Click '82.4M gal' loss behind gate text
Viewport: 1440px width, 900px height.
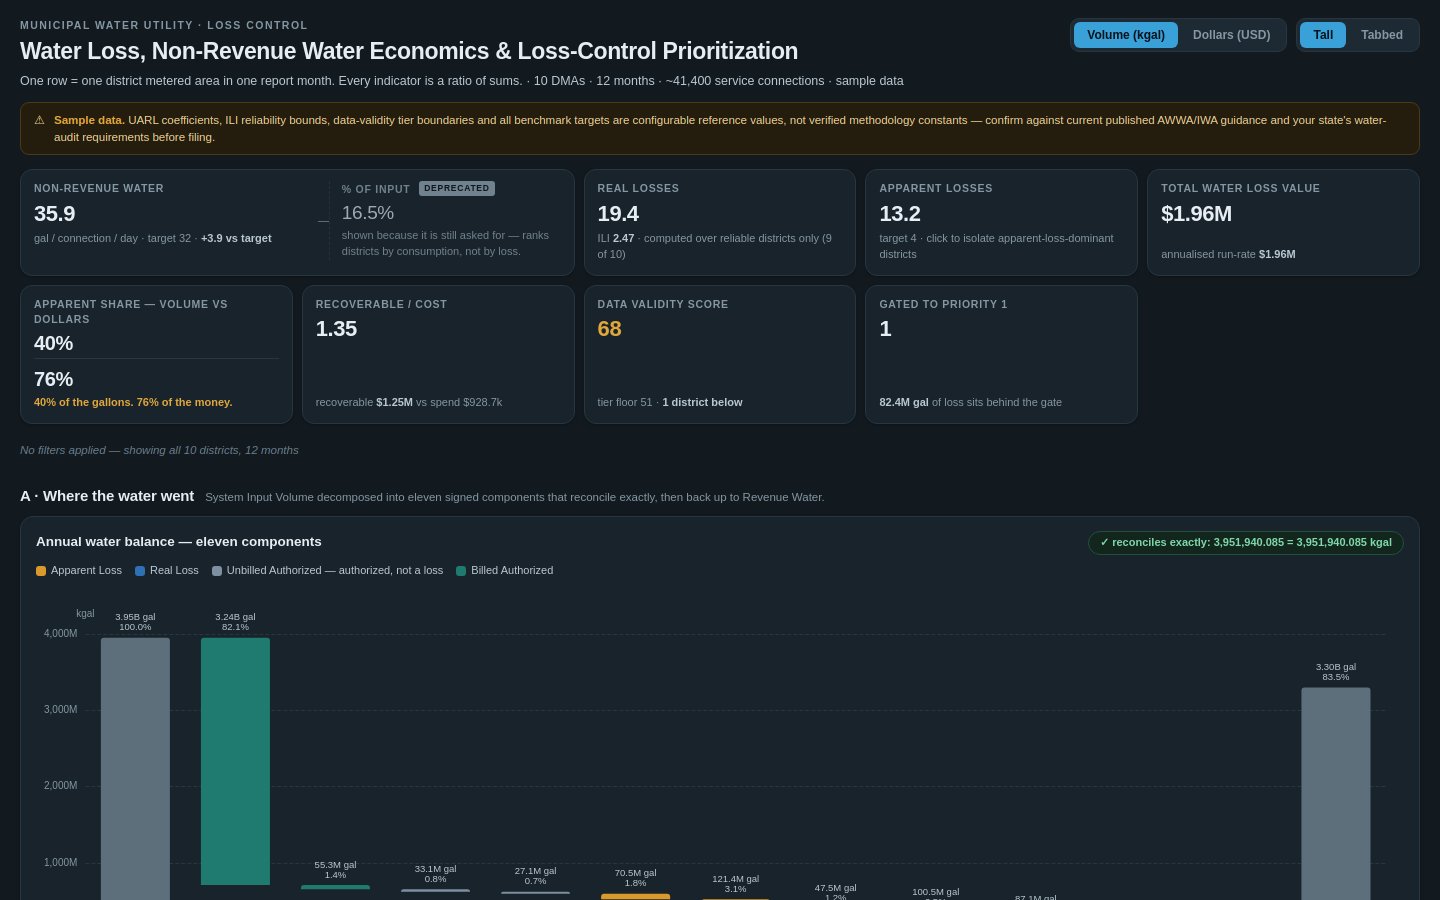(x=904, y=402)
